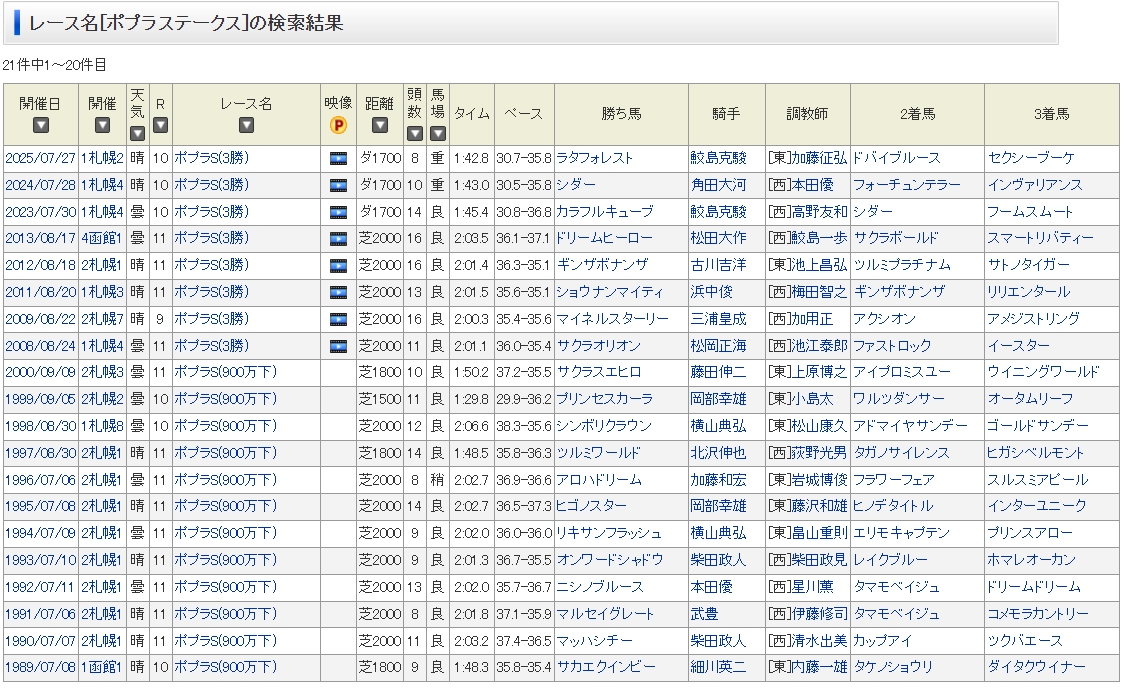
Task: Open third-place ダイタクウイナー link
Action: [x=1037, y=667]
